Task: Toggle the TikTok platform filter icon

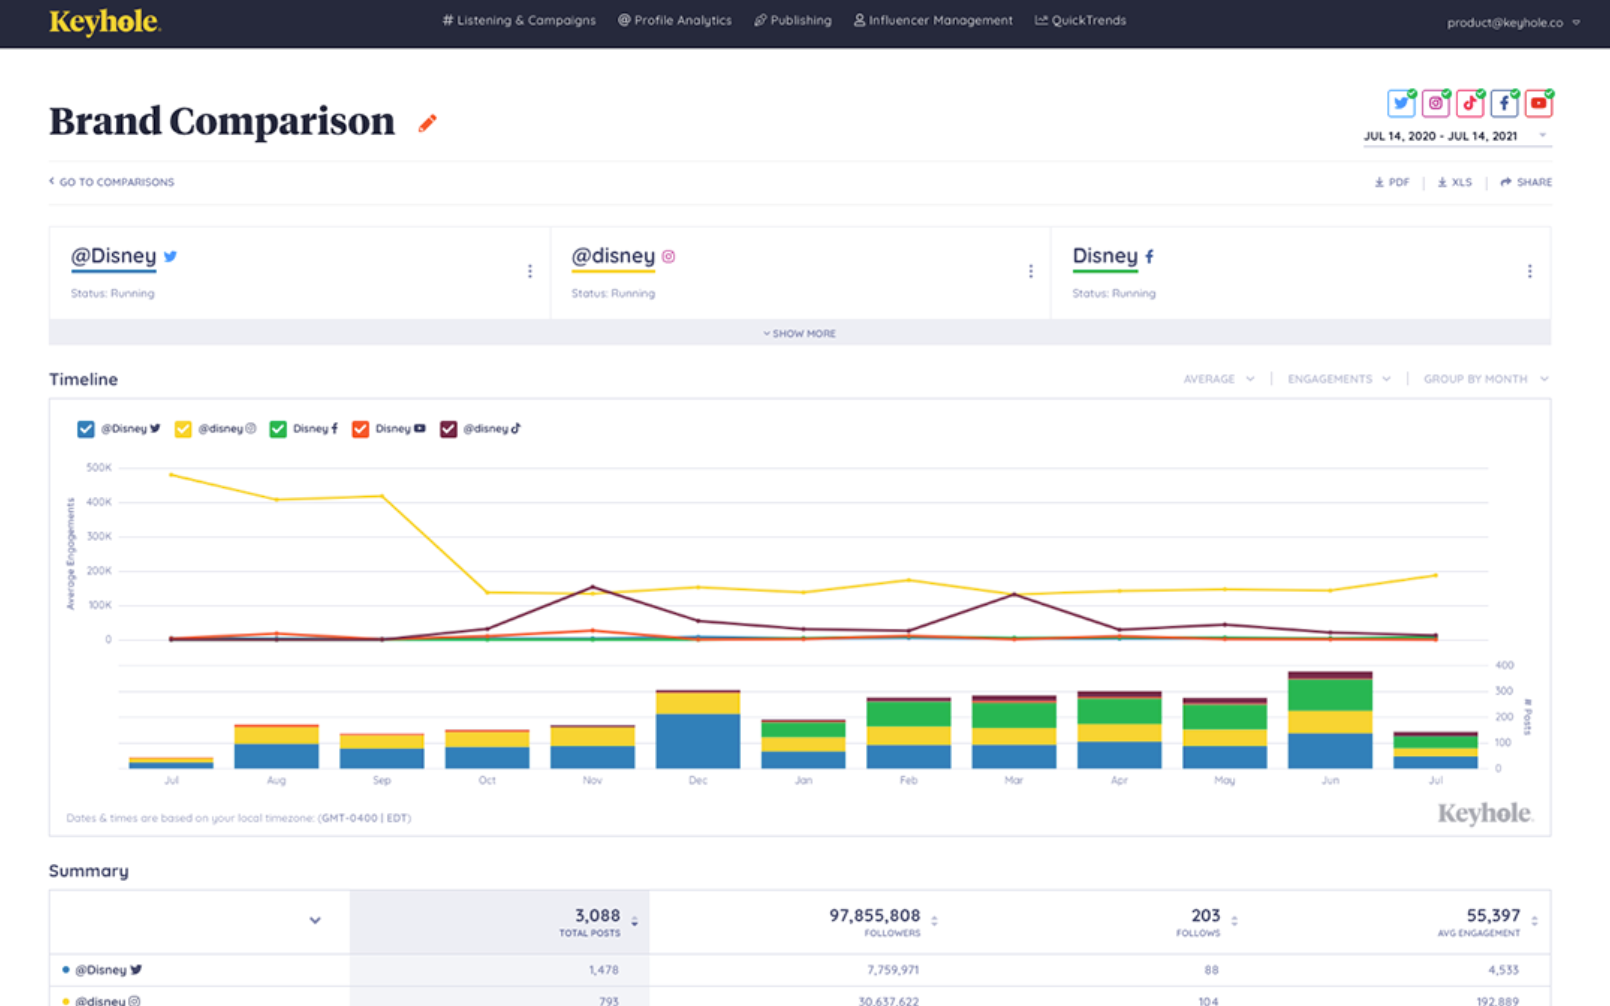Action: coord(1470,103)
